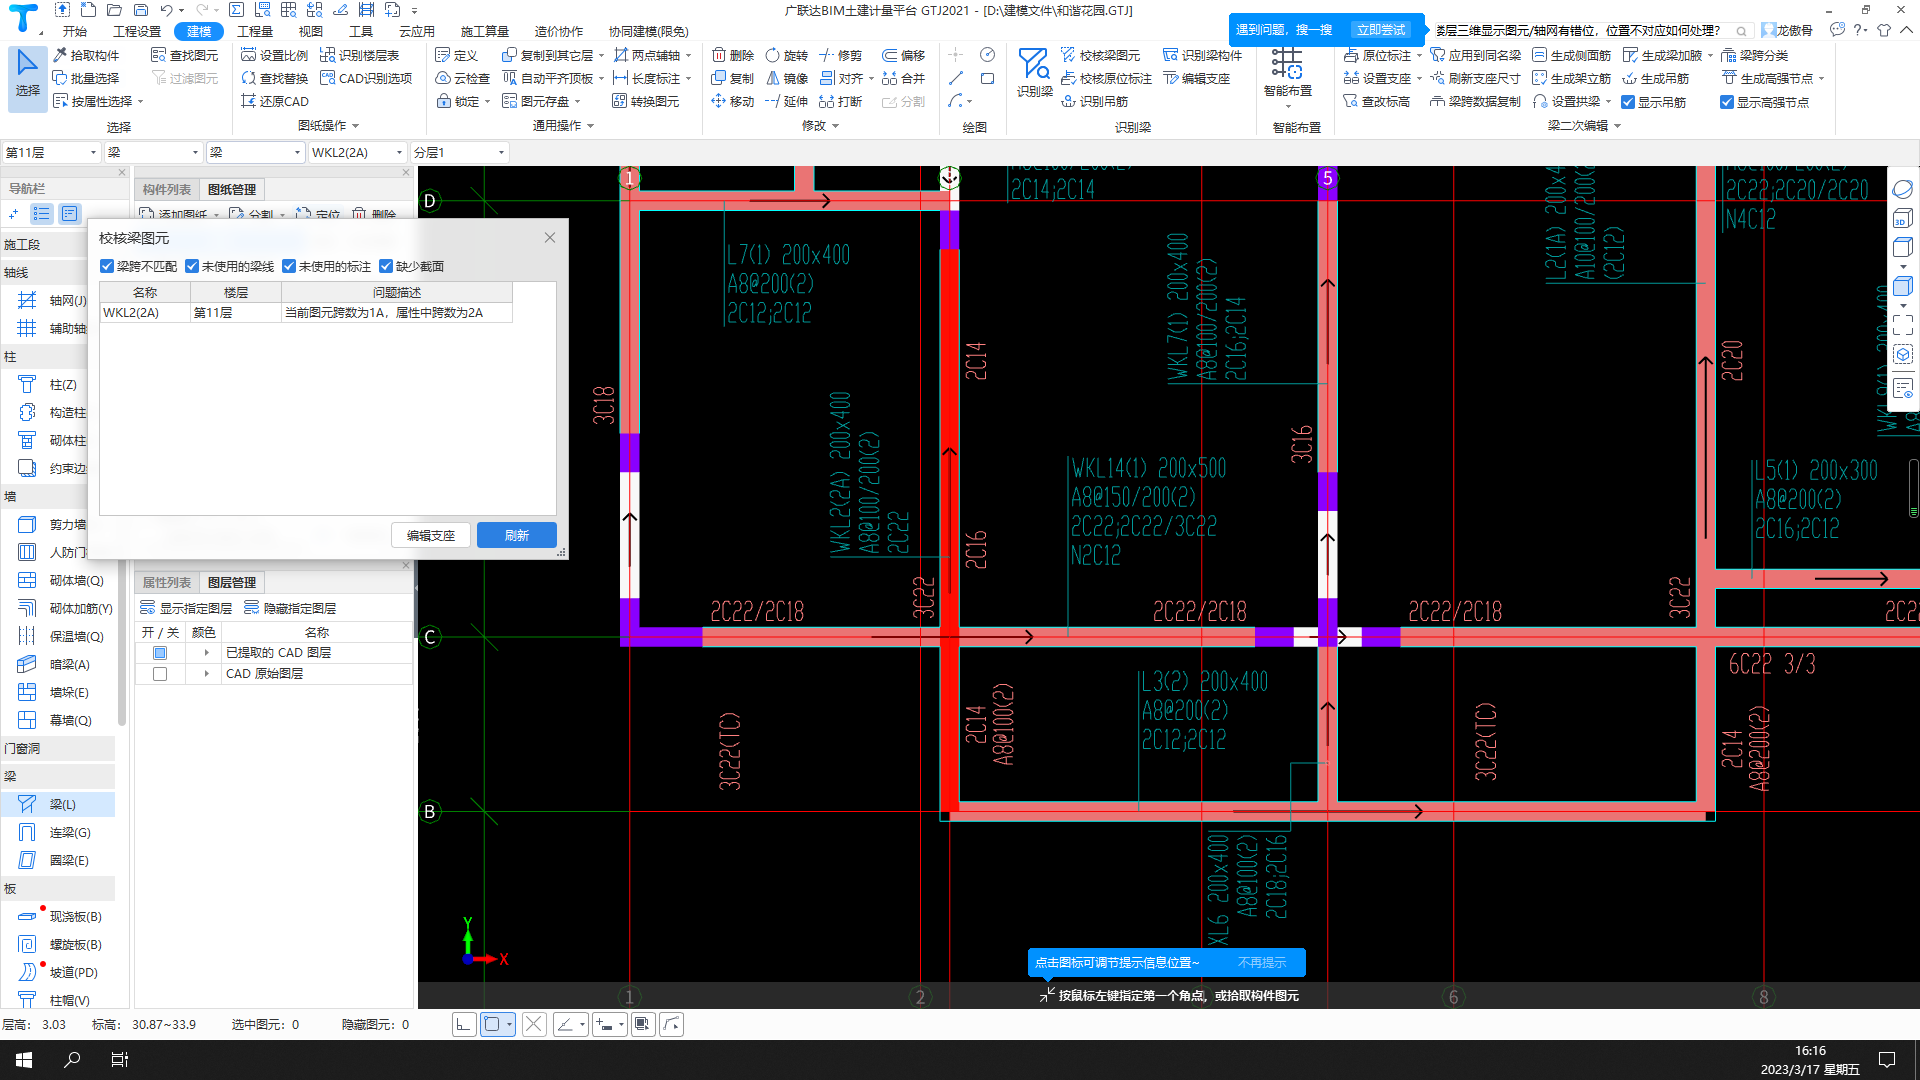Select 梁(L) beam in navigation tree
1920x1080 pixels.
pos(57,804)
